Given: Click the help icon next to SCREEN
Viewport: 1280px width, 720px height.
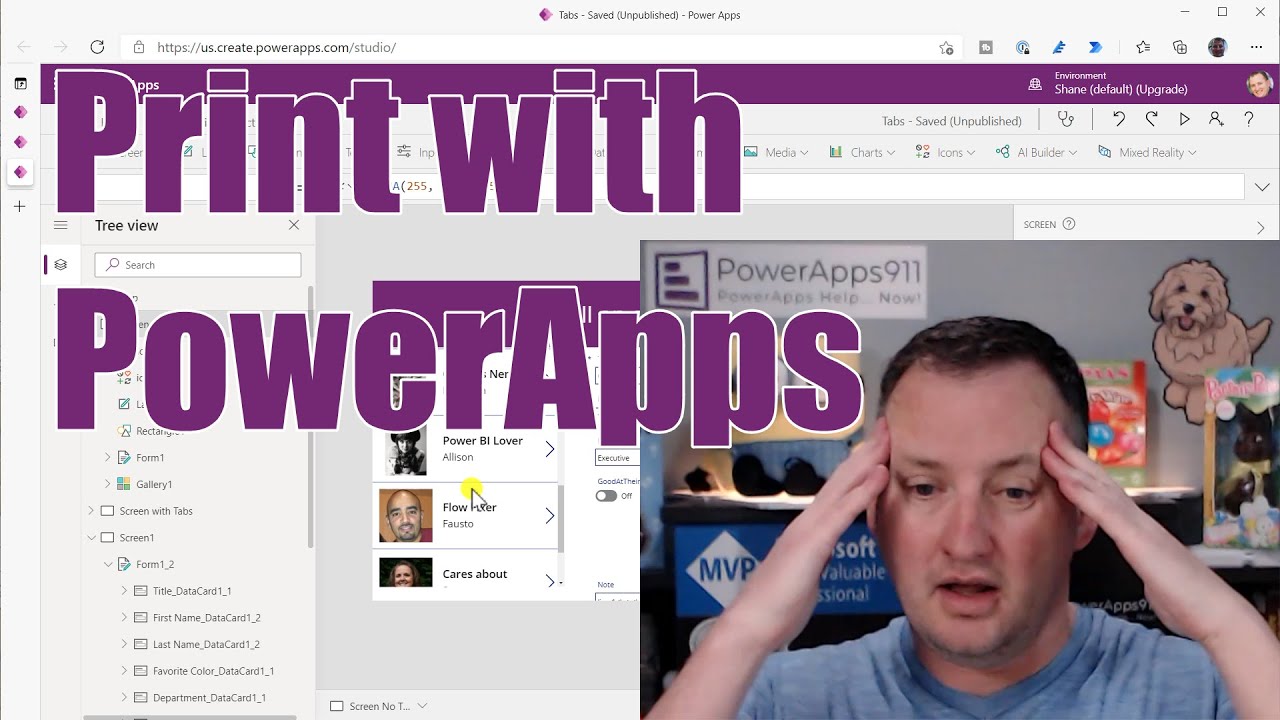Looking at the screenshot, I should coord(1068,224).
